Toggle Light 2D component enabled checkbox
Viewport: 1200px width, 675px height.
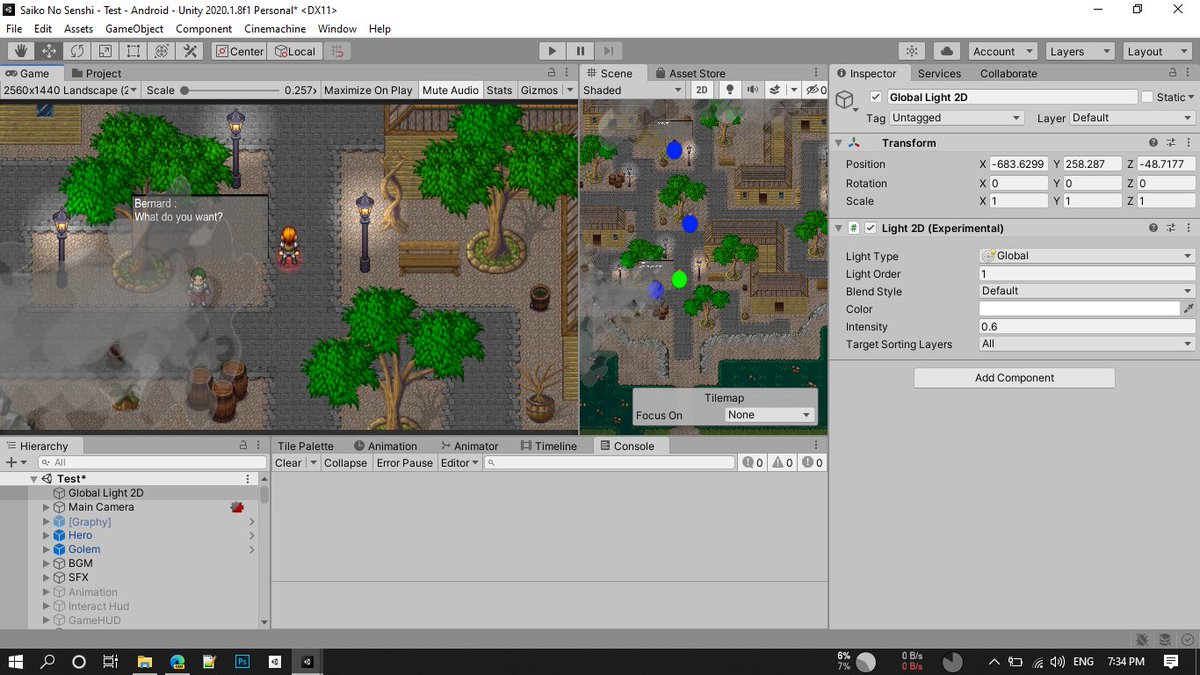(x=871, y=228)
